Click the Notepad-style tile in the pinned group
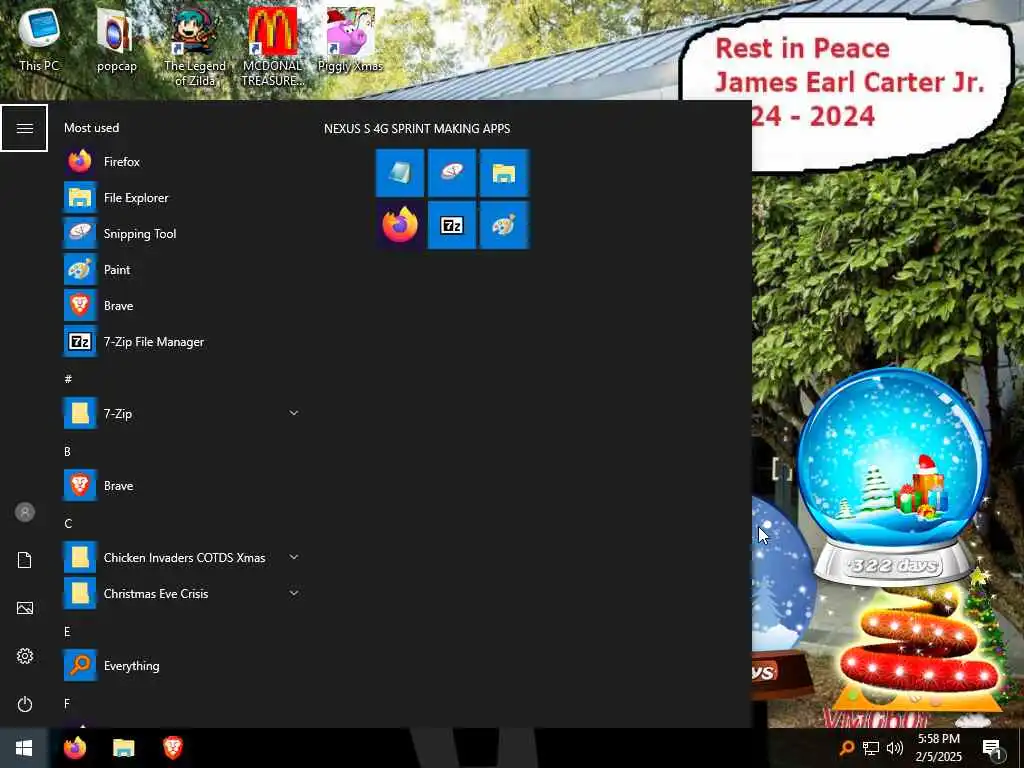This screenshot has width=1024, height=768. (400, 172)
